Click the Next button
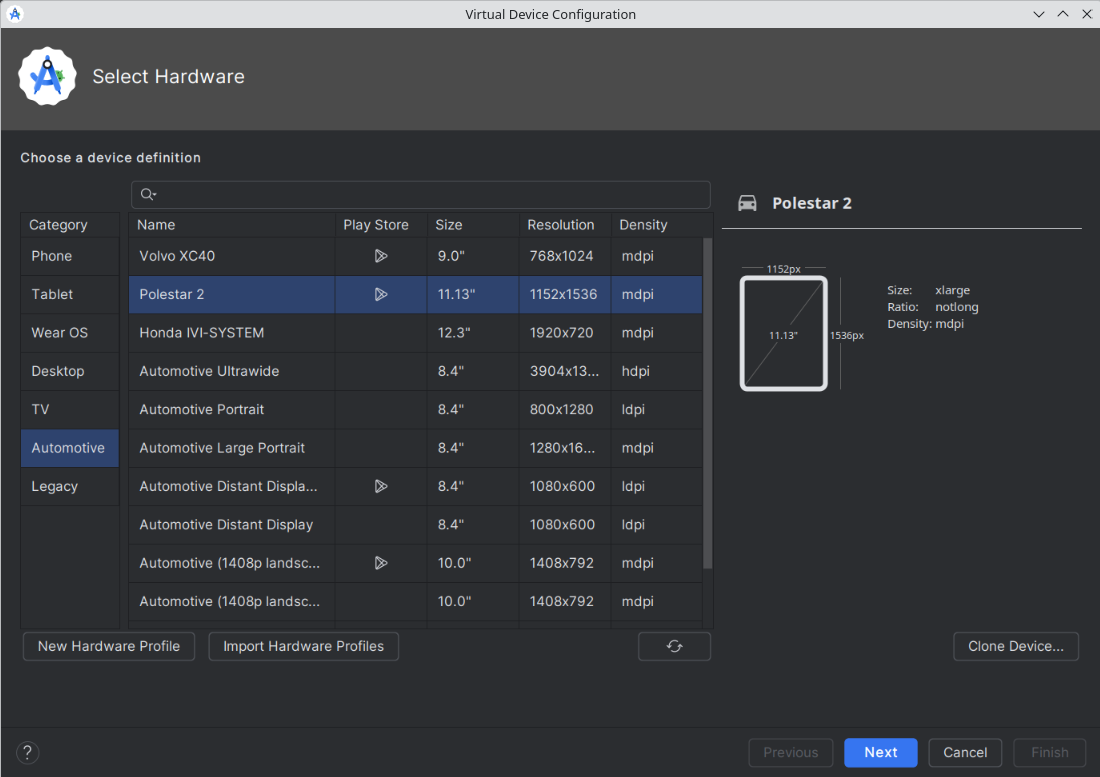Screen dimensions: 1100x777 click(x=880, y=752)
